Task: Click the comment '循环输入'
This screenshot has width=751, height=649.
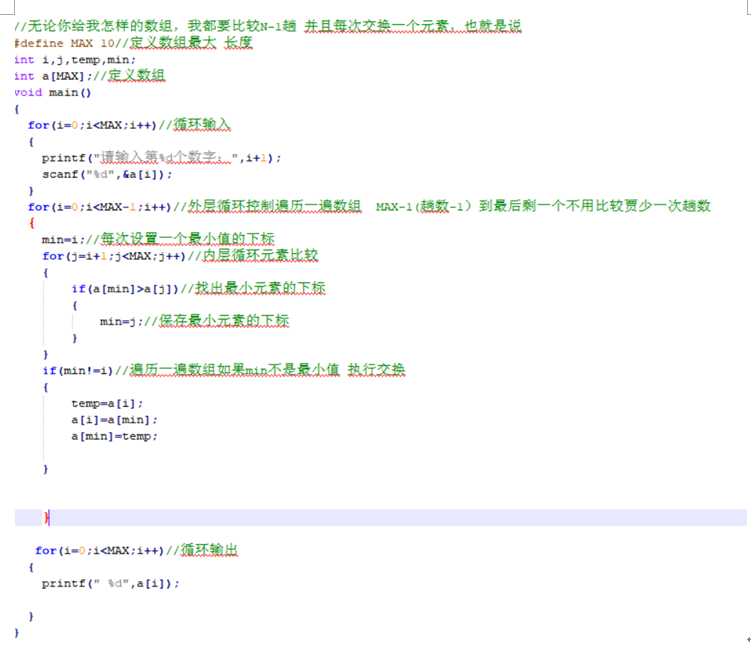Action: 202,125
